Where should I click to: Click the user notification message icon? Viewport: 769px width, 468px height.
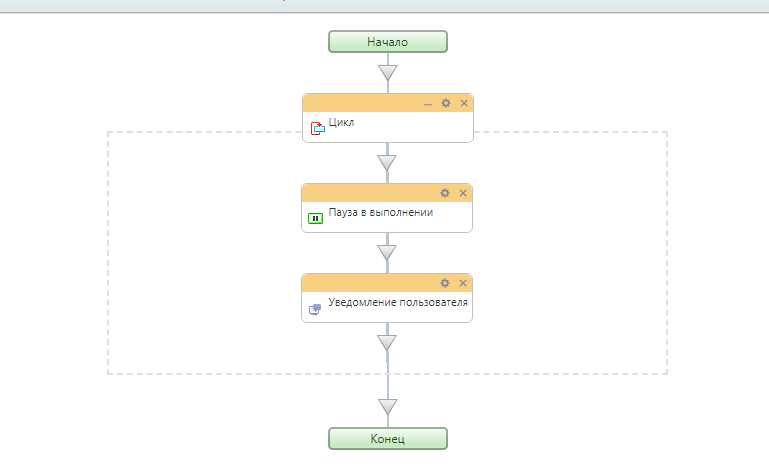315,309
